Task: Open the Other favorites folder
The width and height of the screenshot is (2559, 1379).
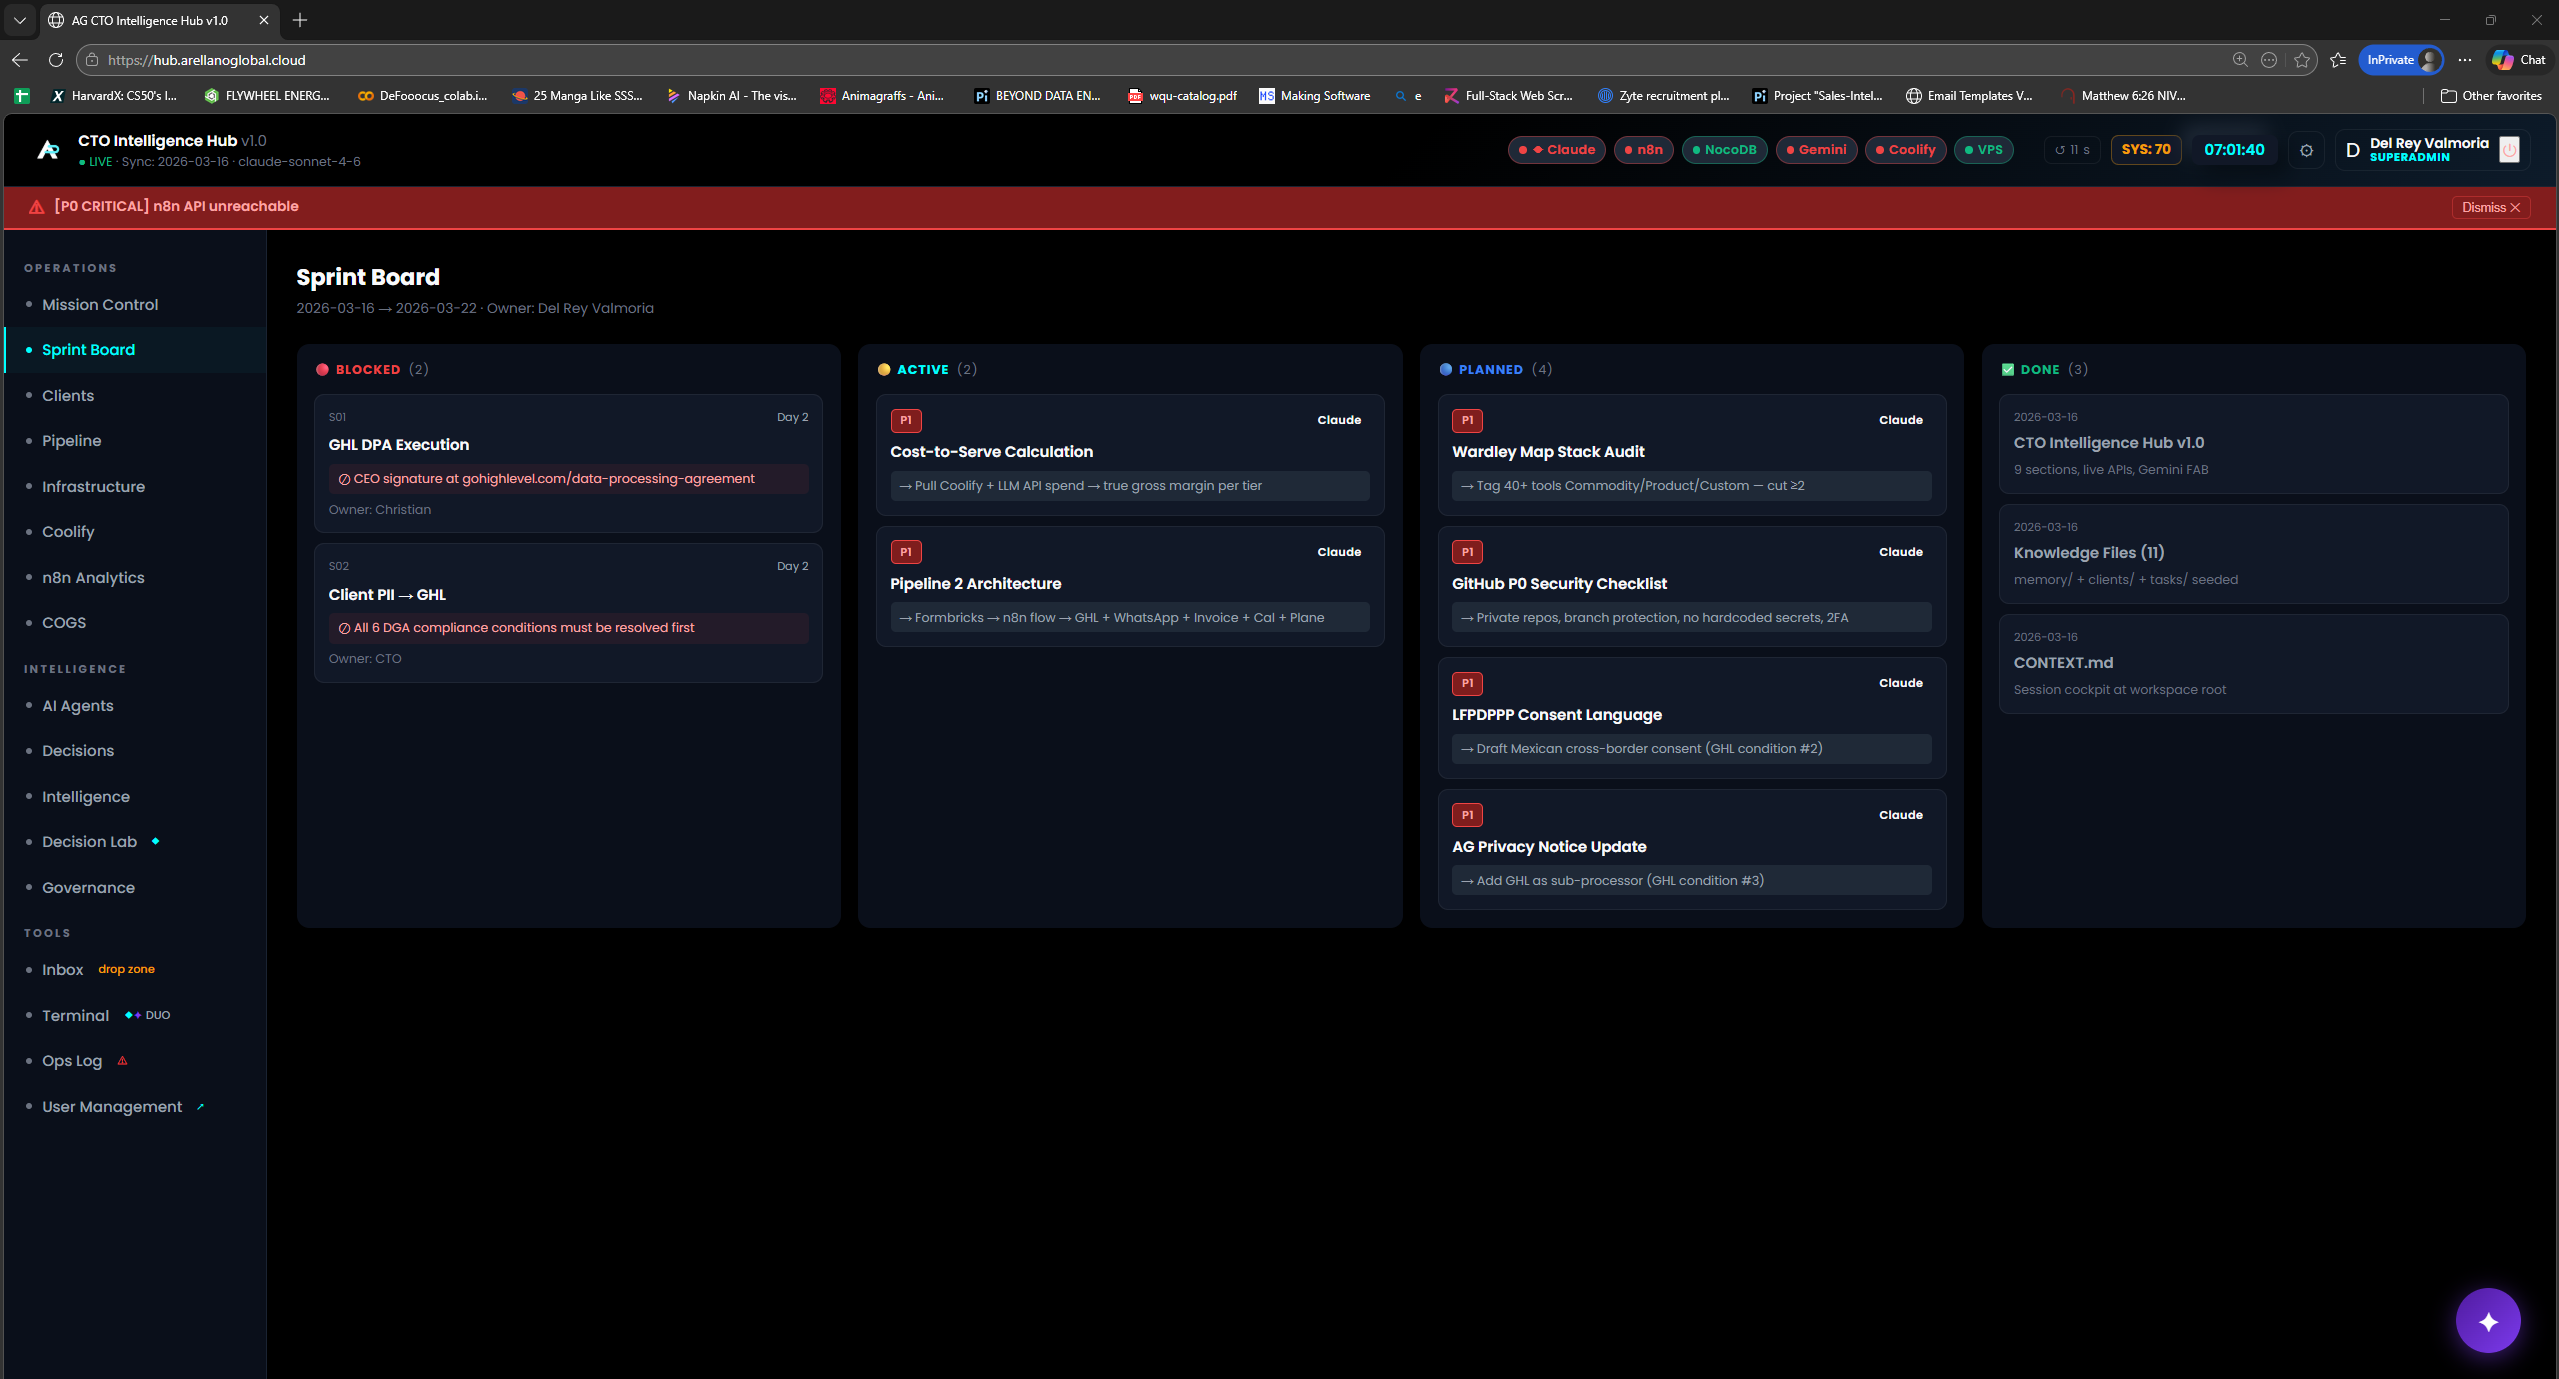Action: click(x=2490, y=96)
